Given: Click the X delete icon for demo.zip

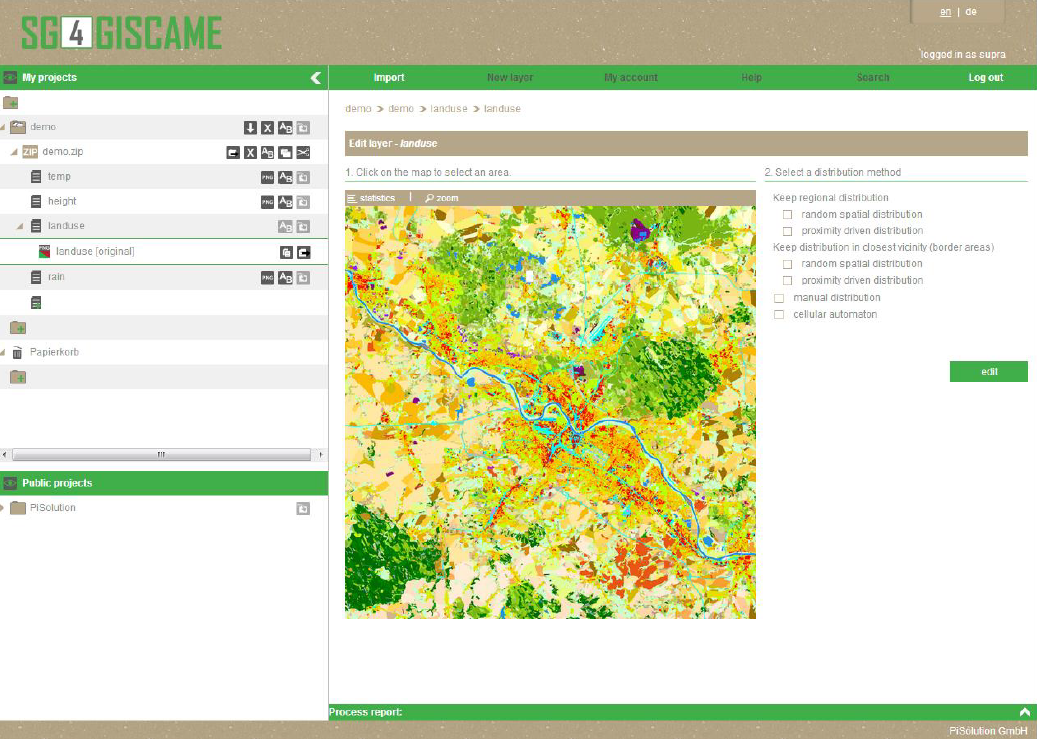Looking at the screenshot, I should 250,153.
